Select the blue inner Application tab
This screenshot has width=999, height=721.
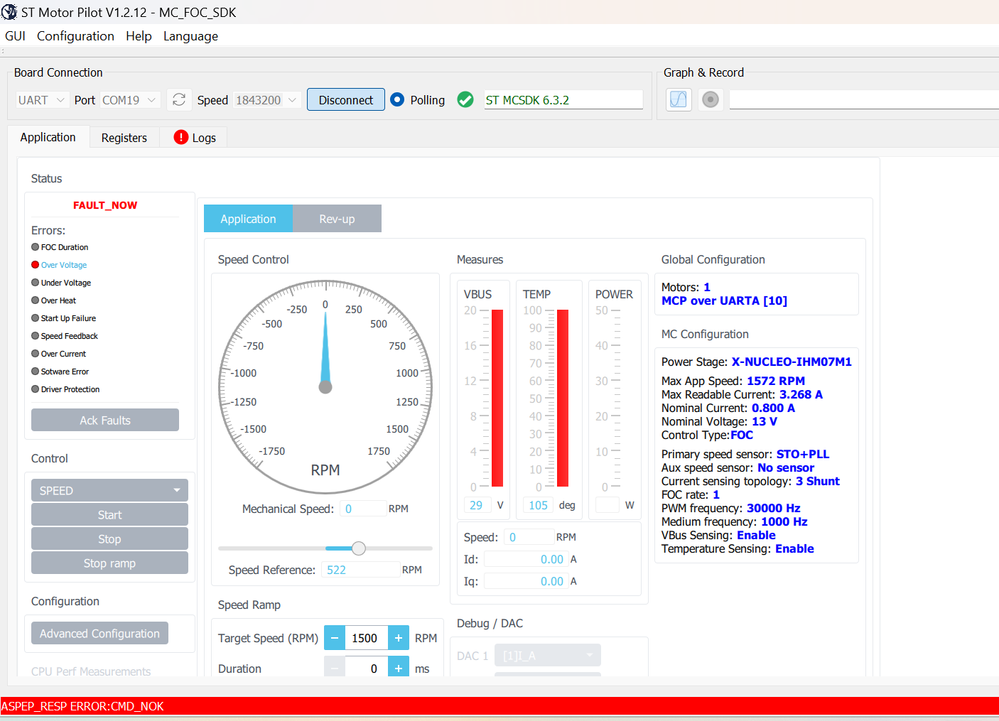[x=248, y=218]
